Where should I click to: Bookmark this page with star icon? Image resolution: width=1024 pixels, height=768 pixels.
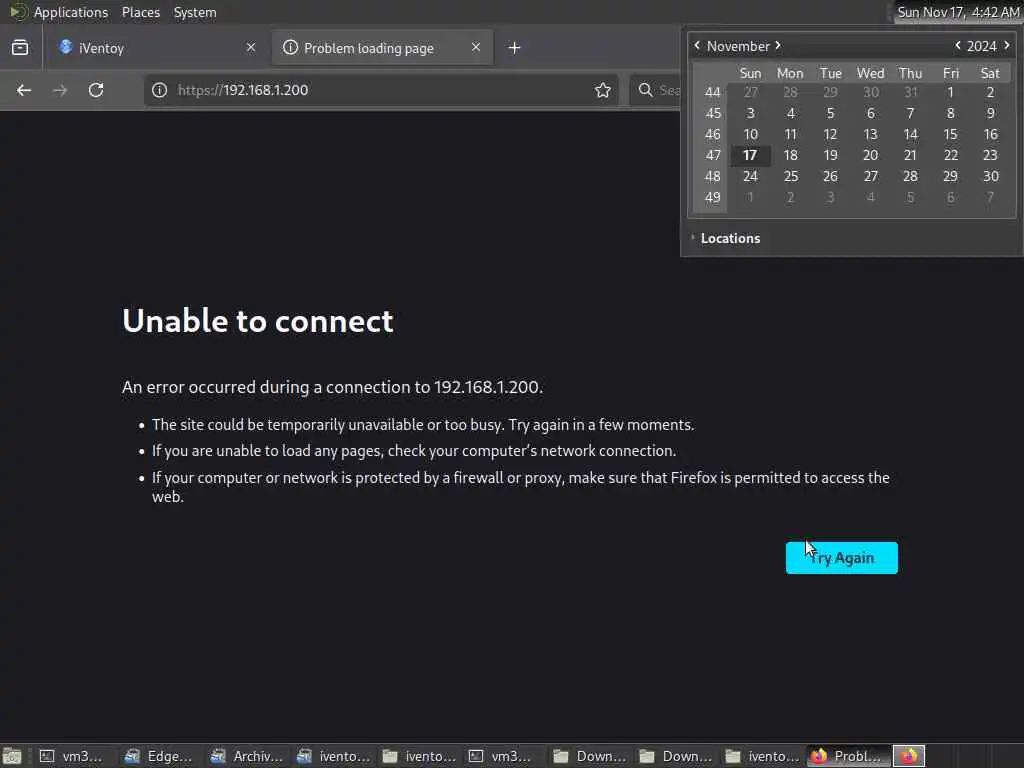tap(602, 90)
